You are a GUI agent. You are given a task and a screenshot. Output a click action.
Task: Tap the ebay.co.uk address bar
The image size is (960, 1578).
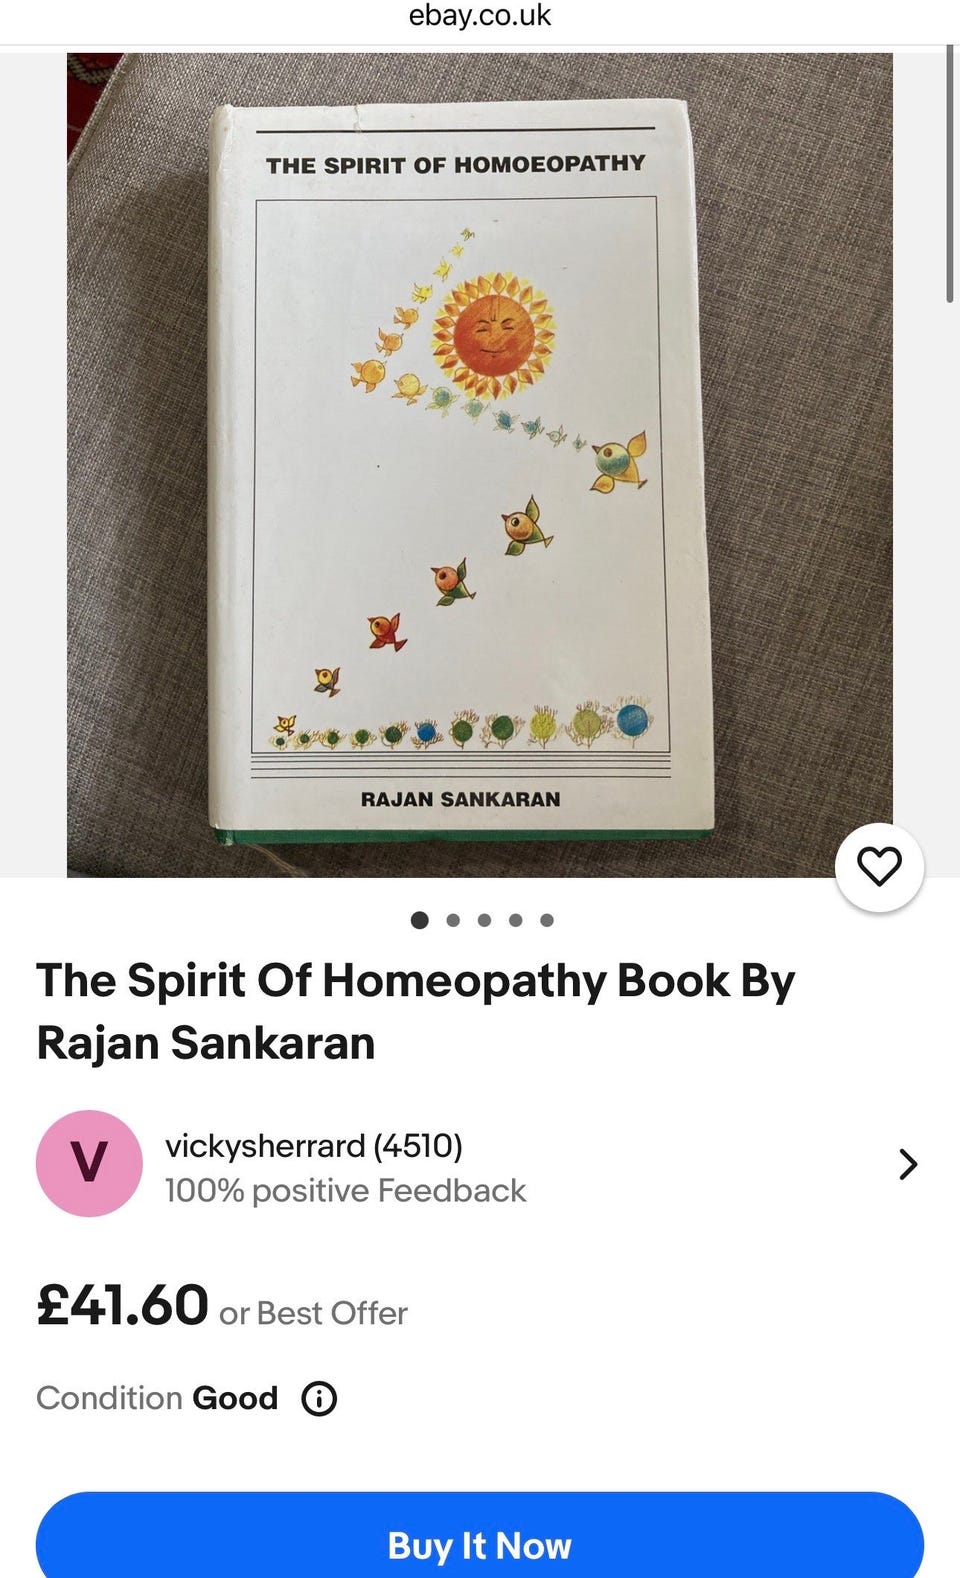tap(480, 16)
